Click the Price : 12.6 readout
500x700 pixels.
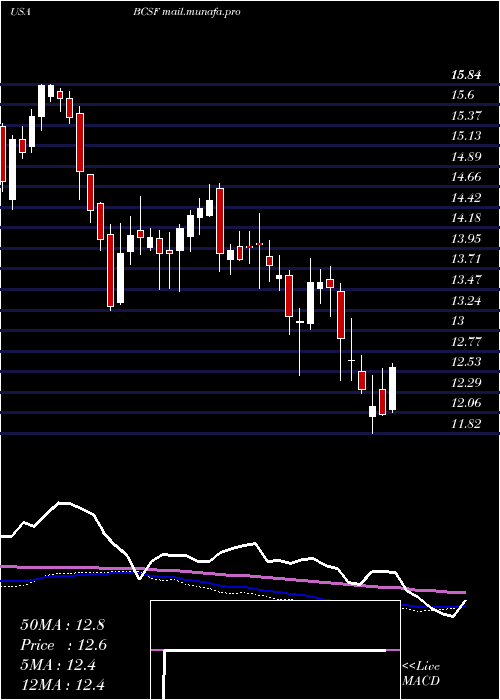[63, 645]
